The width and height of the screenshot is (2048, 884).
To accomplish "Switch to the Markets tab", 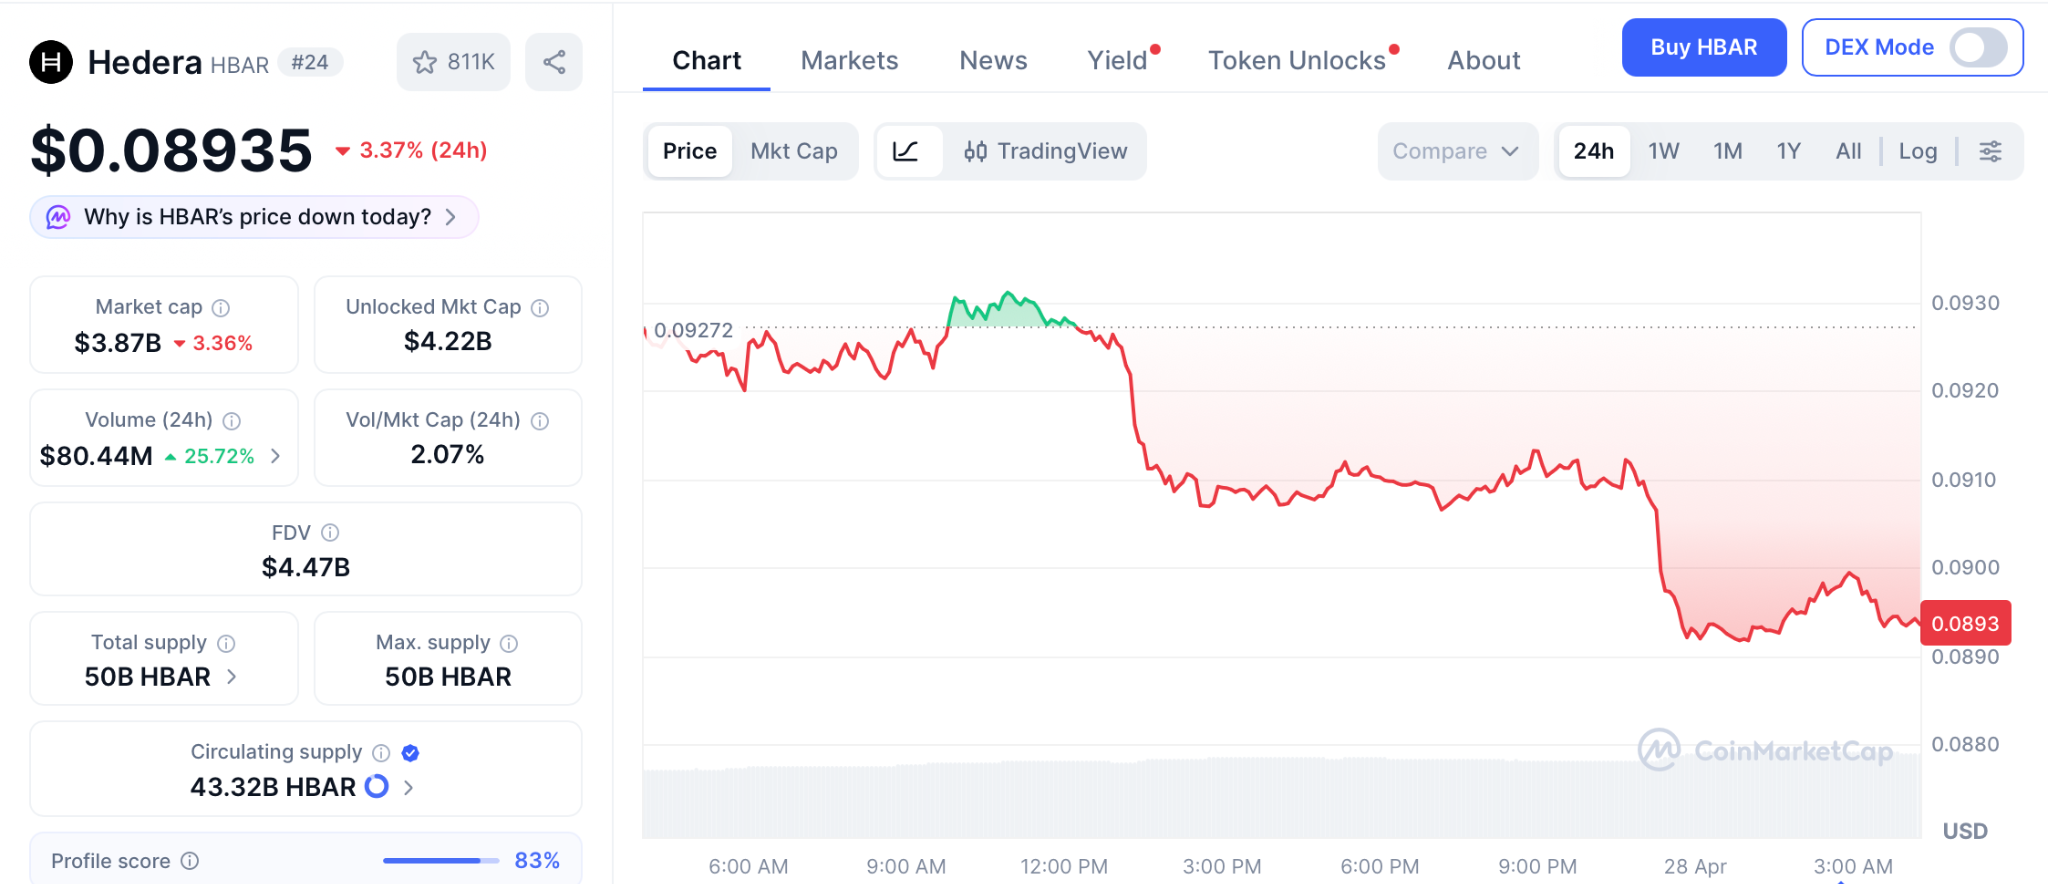I will [x=849, y=61].
